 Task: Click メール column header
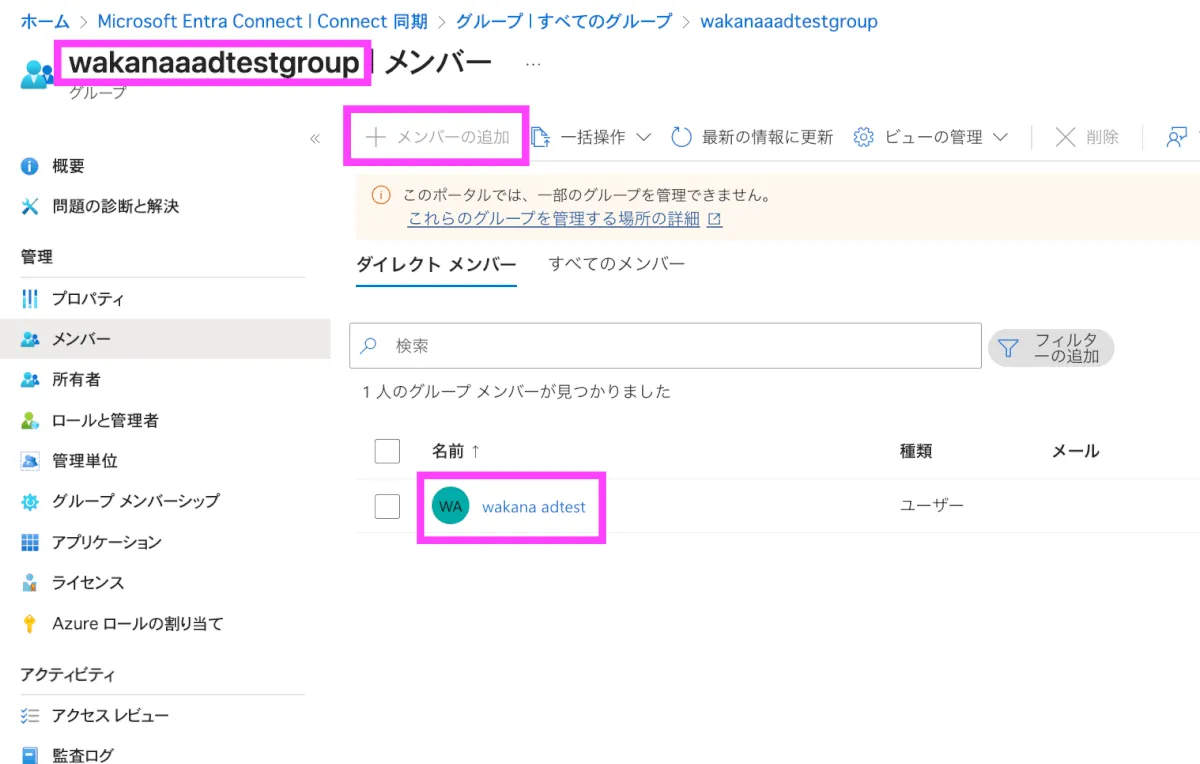[x=1076, y=451]
